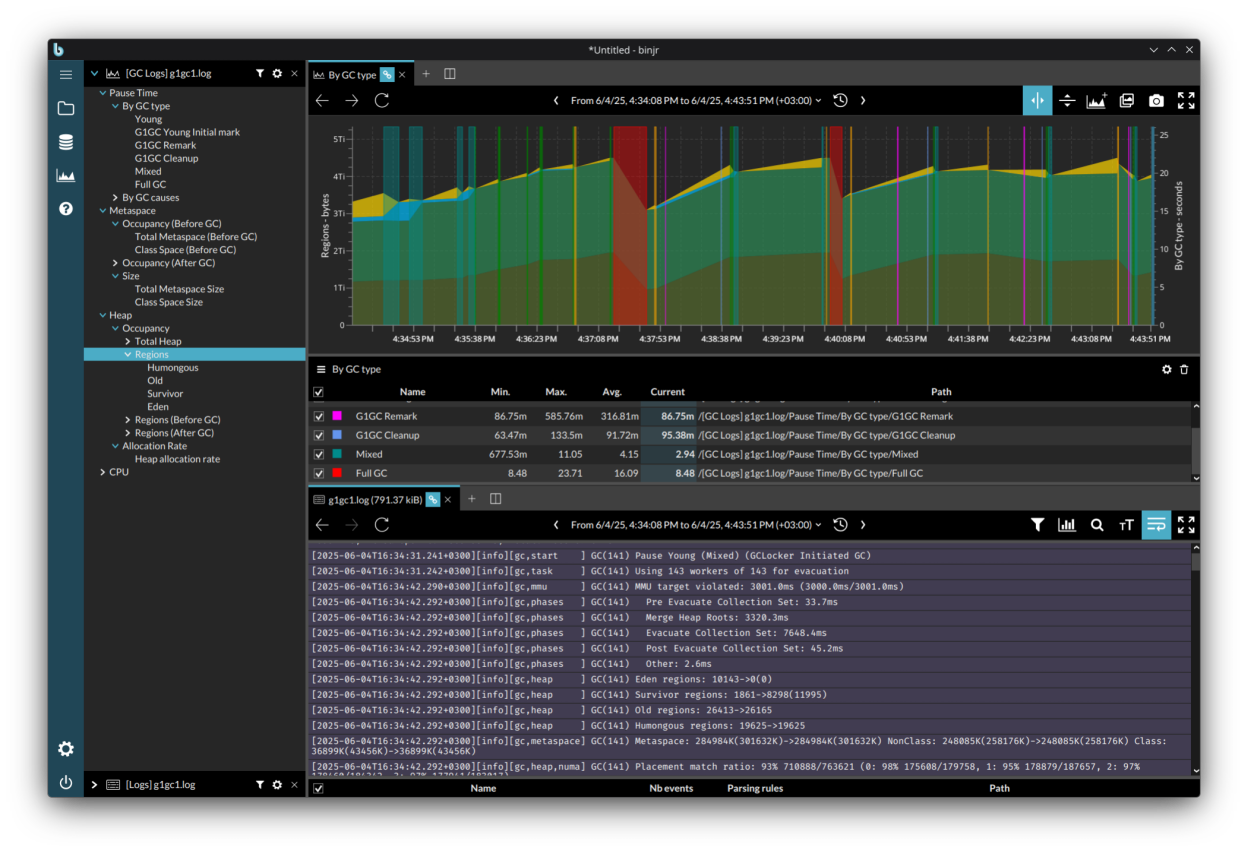Filter the [GC Logs] g1gc1.log source tree
Image resolution: width=1248 pixels, height=854 pixels.
260,73
